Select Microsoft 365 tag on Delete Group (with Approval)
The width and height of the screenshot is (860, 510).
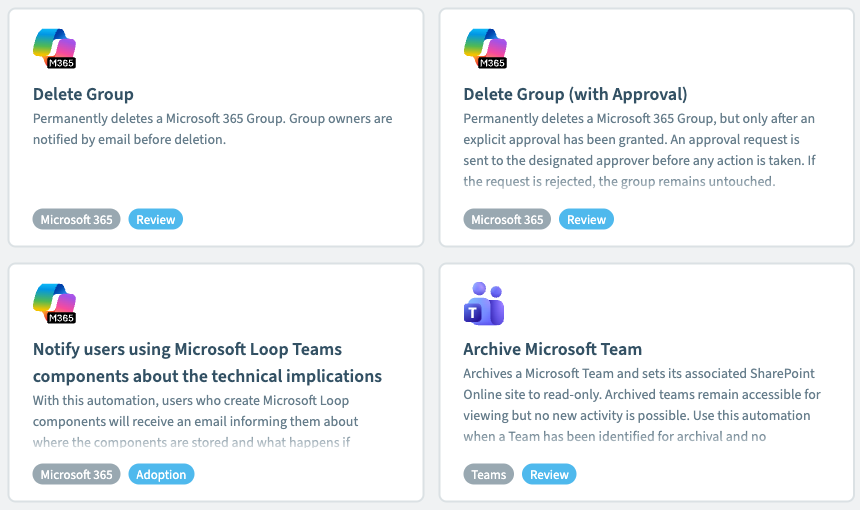(507, 219)
